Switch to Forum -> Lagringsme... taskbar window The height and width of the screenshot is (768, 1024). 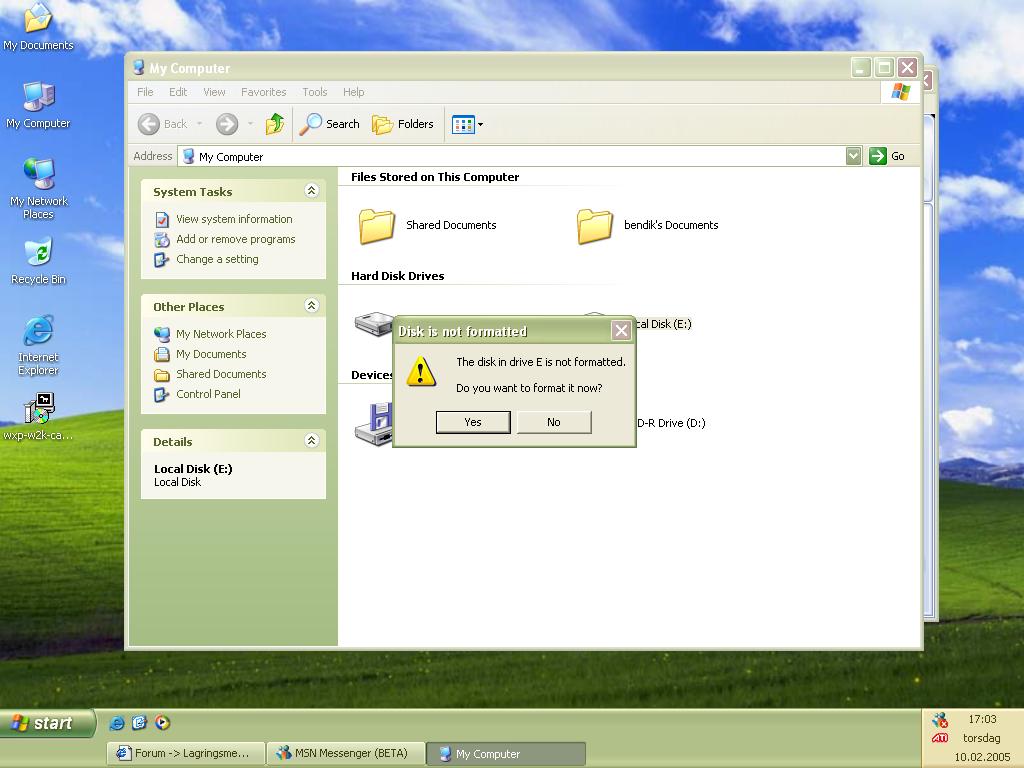185,754
